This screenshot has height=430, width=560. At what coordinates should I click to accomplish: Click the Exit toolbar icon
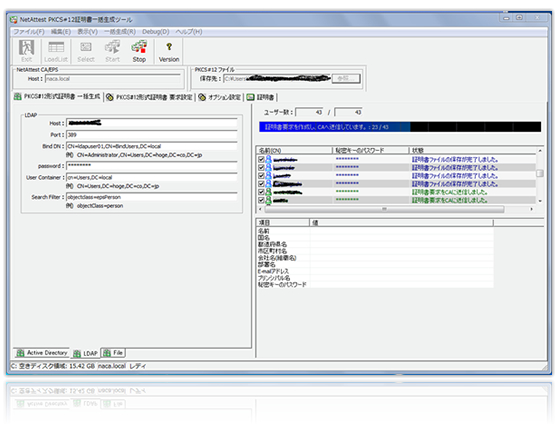click(x=26, y=48)
